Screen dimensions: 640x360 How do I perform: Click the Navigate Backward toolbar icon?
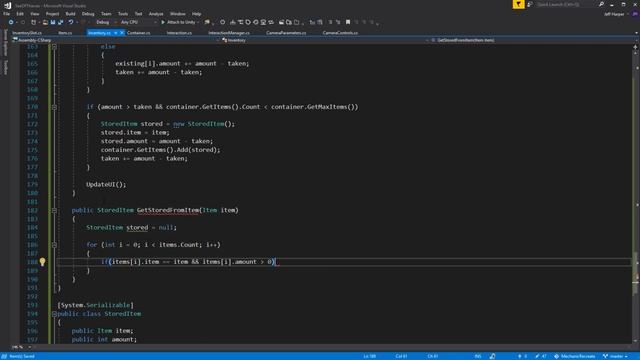11,22
